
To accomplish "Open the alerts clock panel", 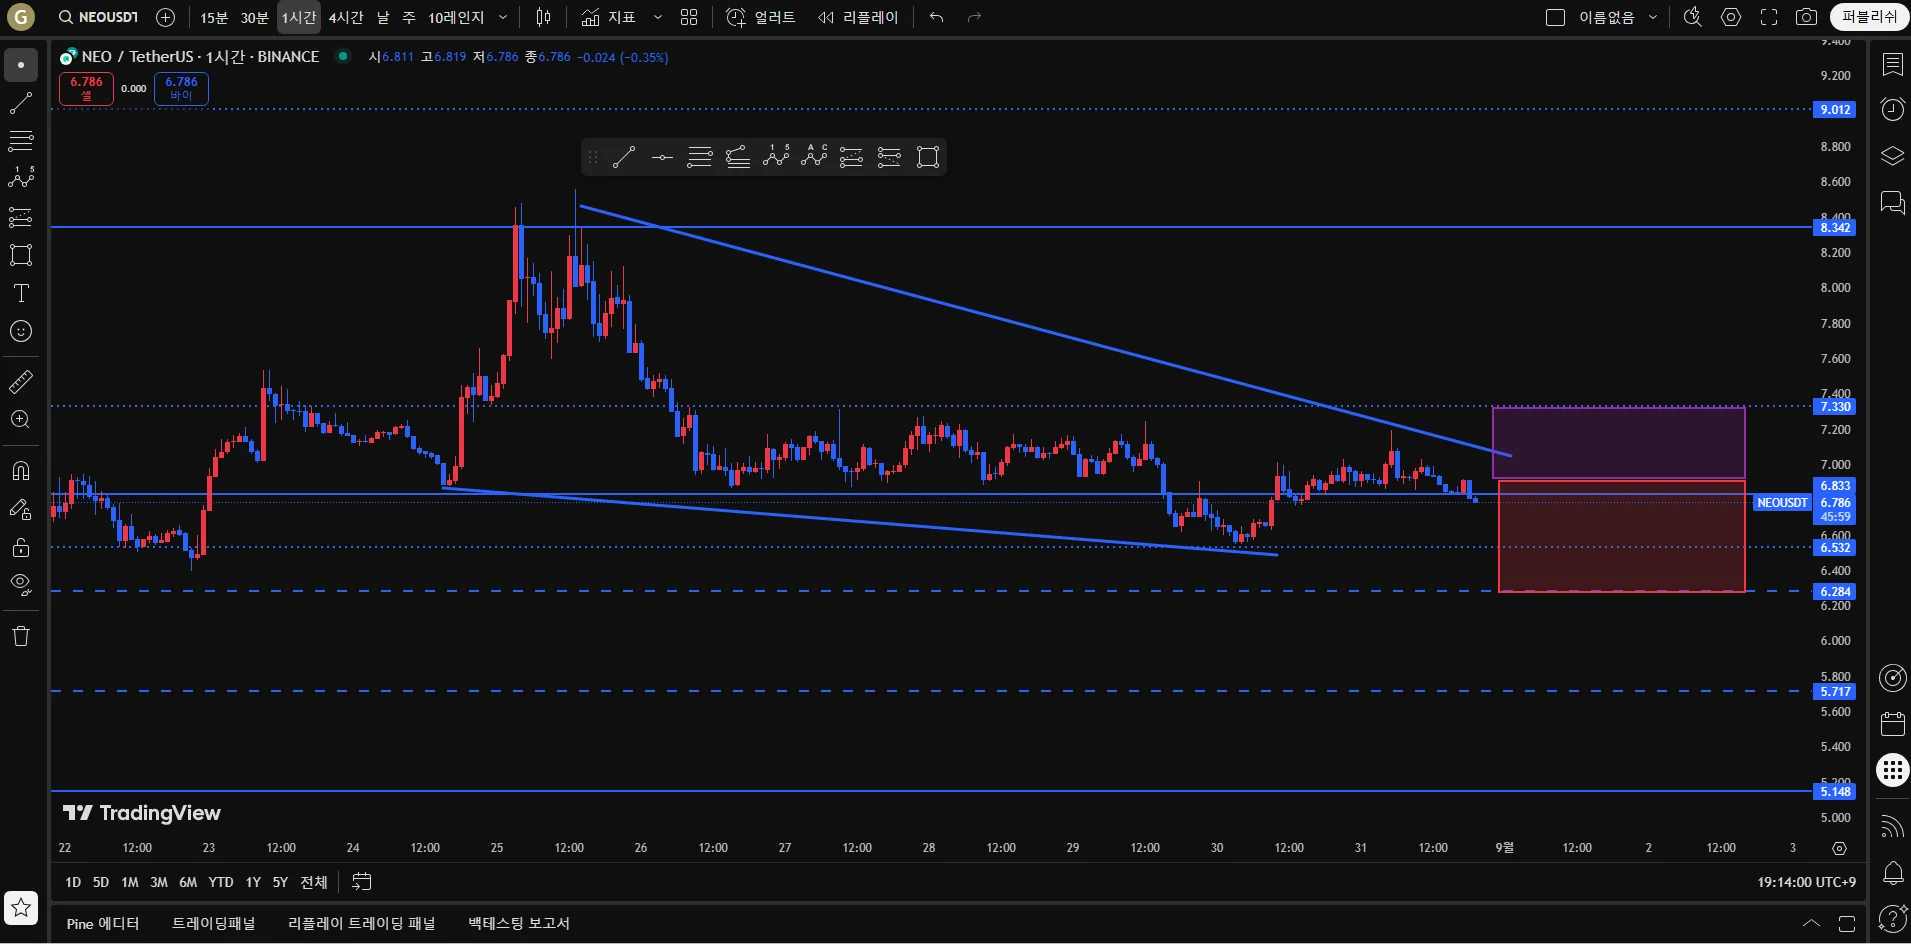I will point(1892,109).
